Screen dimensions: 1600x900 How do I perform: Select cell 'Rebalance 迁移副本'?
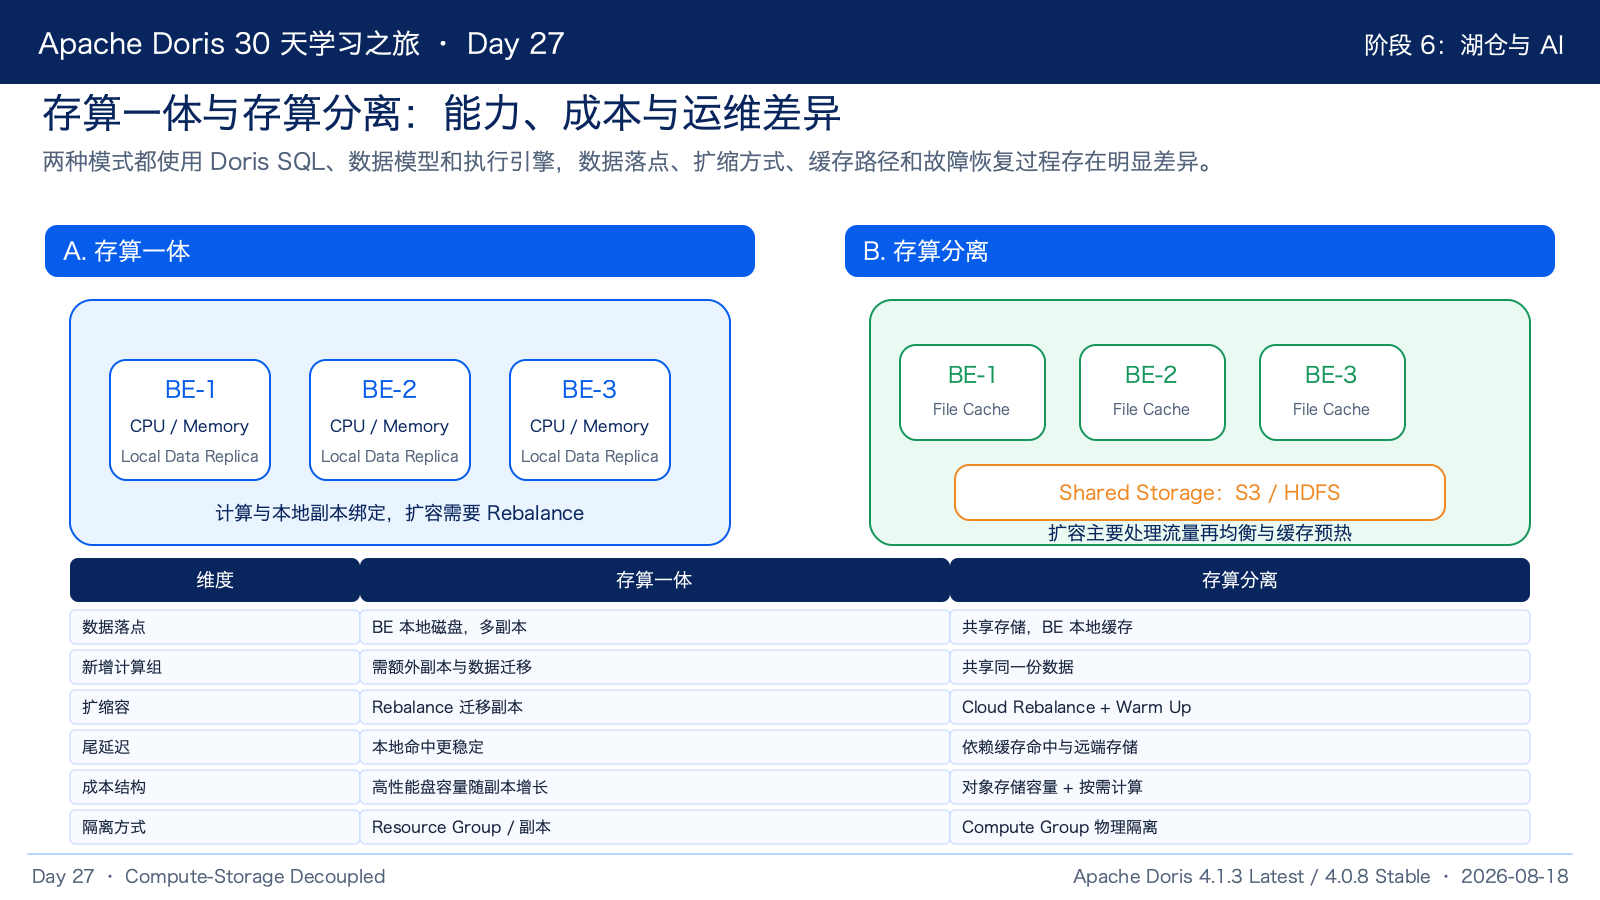tap(655, 707)
